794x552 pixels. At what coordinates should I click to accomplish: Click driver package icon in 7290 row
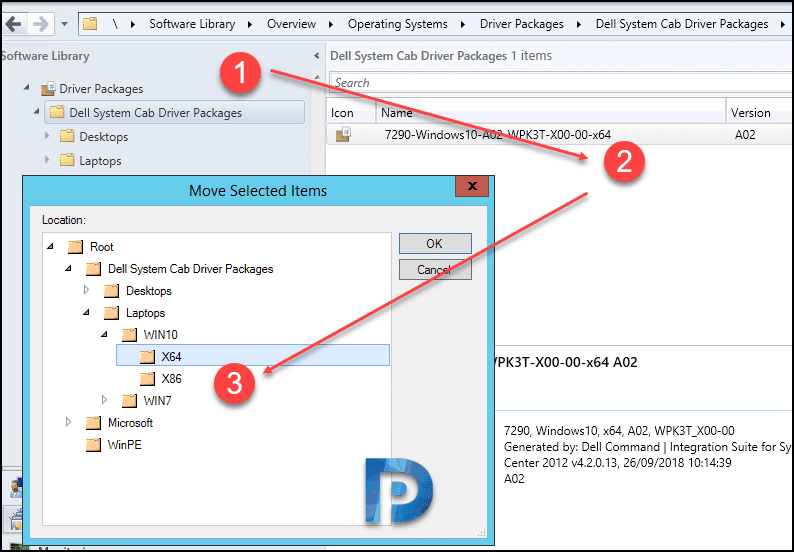tap(343, 135)
